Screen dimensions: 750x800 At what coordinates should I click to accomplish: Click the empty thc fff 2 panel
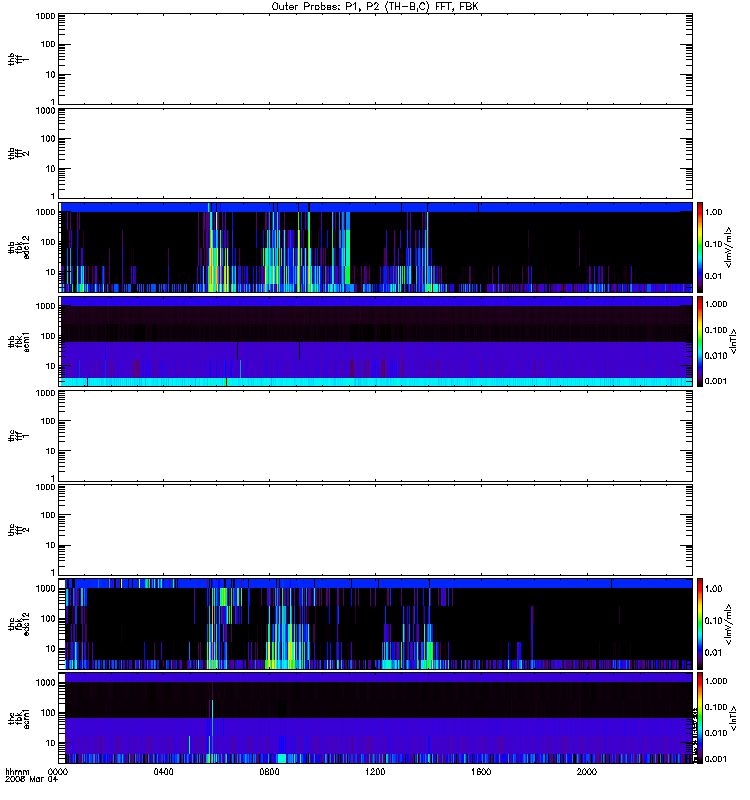point(376,530)
